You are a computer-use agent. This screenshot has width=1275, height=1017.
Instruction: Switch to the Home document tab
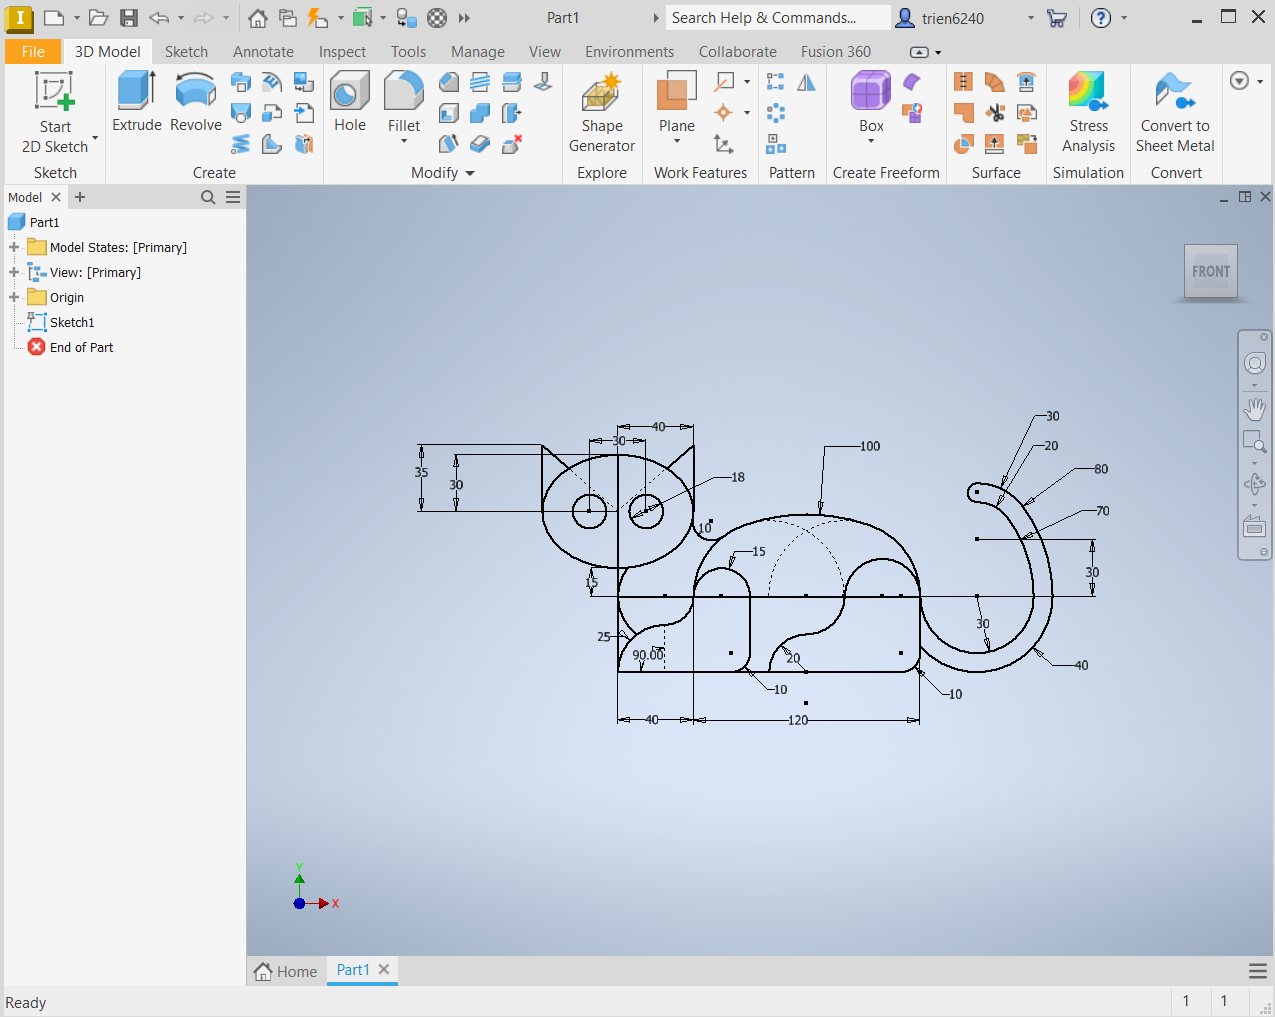click(287, 971)
